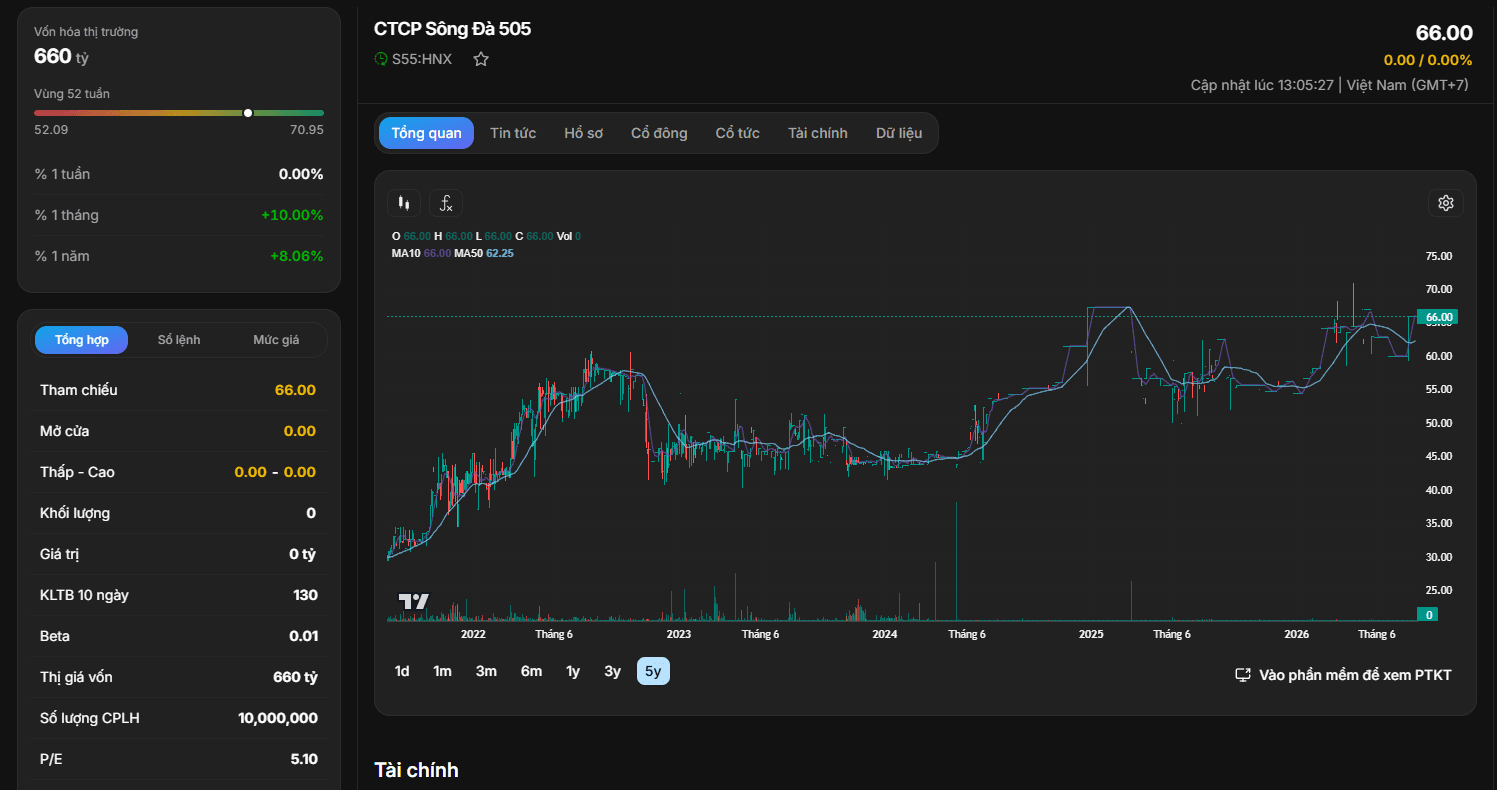This screenshot has width=1497, height=790.
Task: Click the Tài chính section heading below the chart
Action: [x=416, y=770]
